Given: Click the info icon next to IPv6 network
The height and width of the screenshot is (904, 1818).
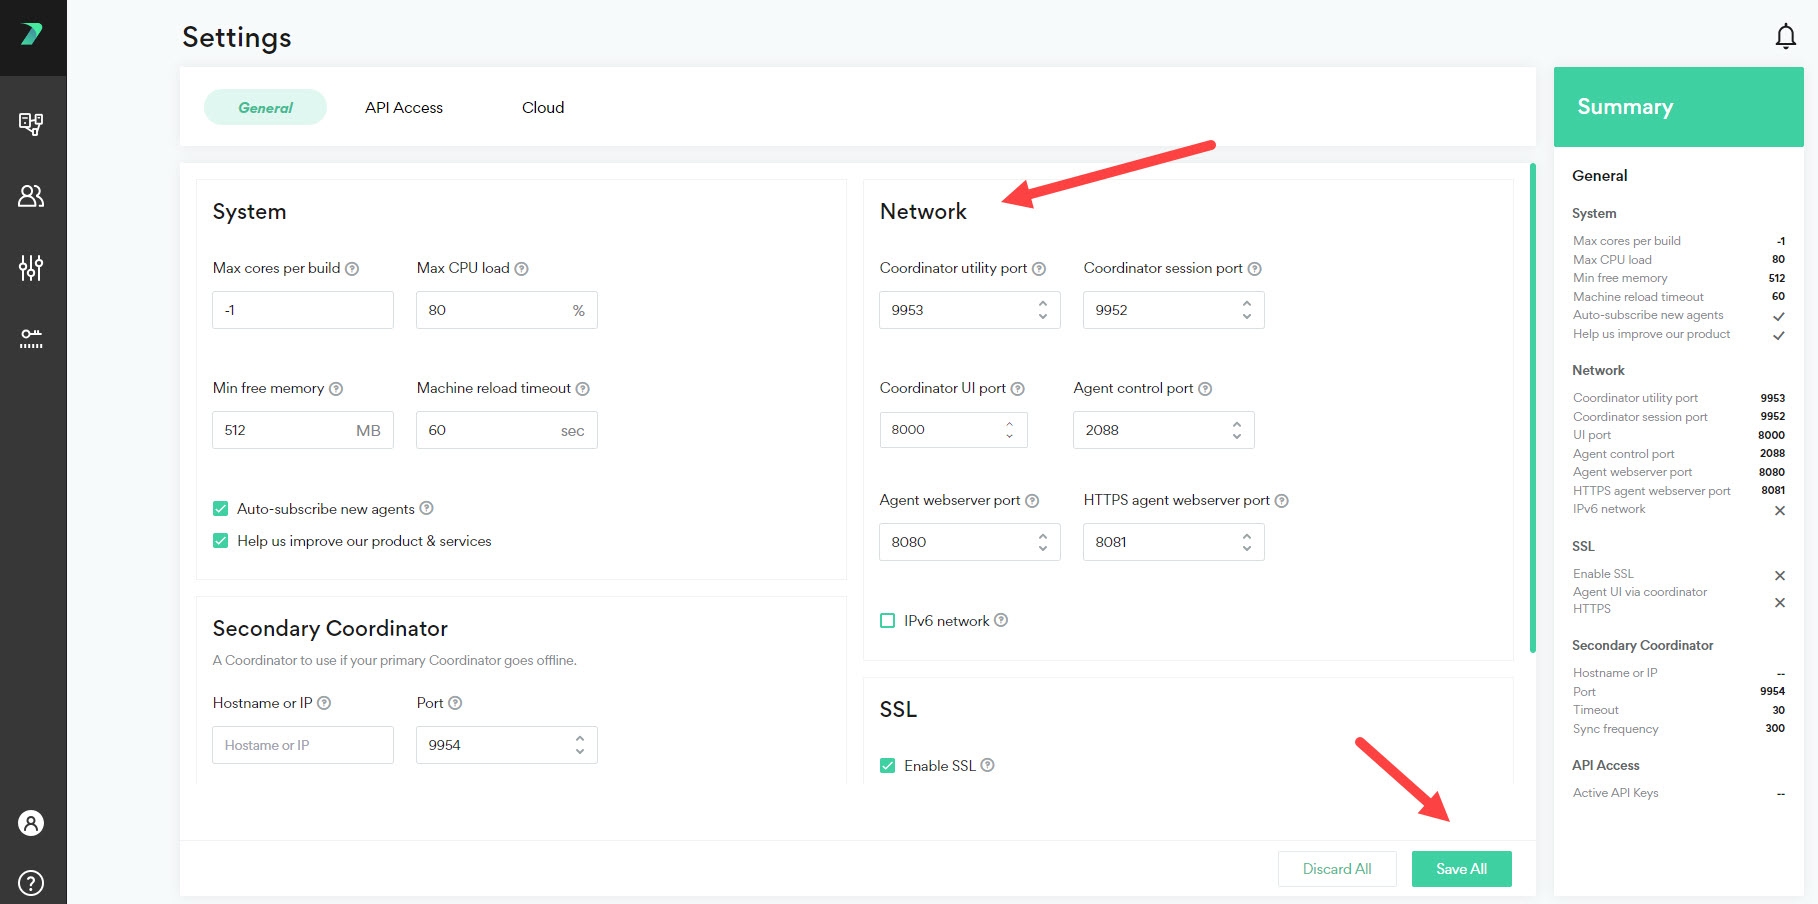Looking at the screenshot, I should 1001,620.
